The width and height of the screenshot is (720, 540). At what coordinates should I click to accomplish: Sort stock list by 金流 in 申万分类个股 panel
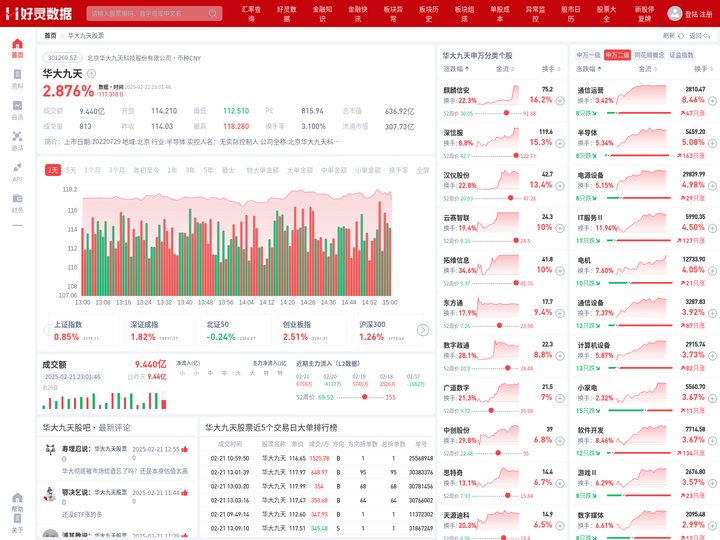point(505,69)
